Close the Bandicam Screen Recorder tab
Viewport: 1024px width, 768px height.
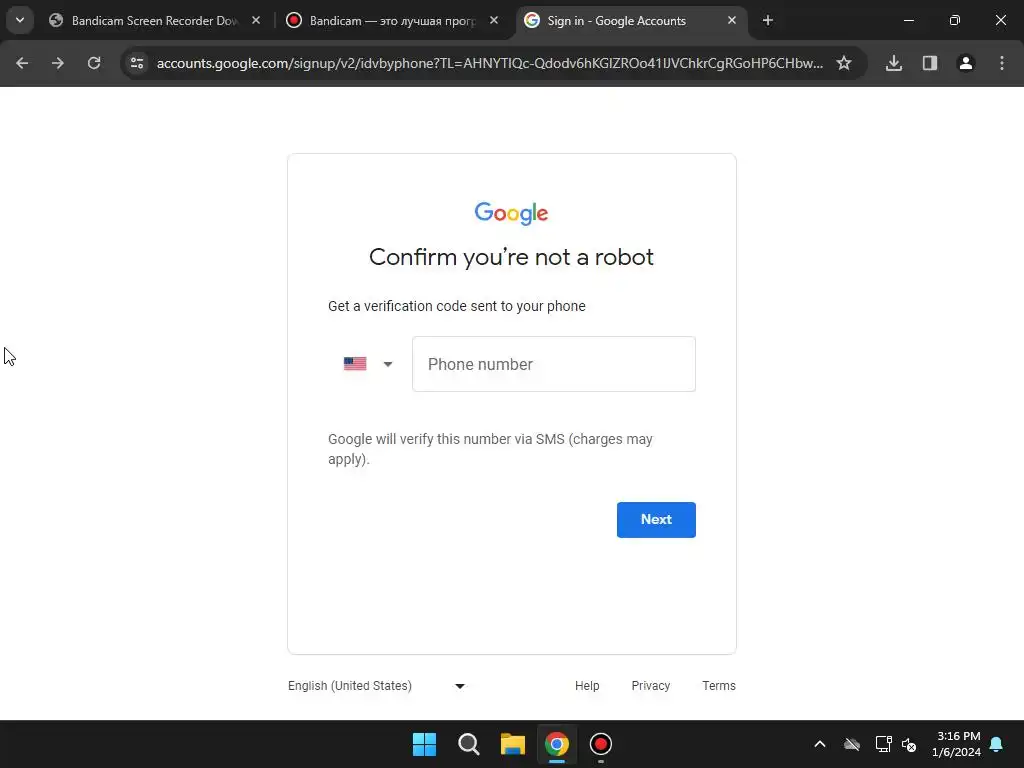coord(256,21)
